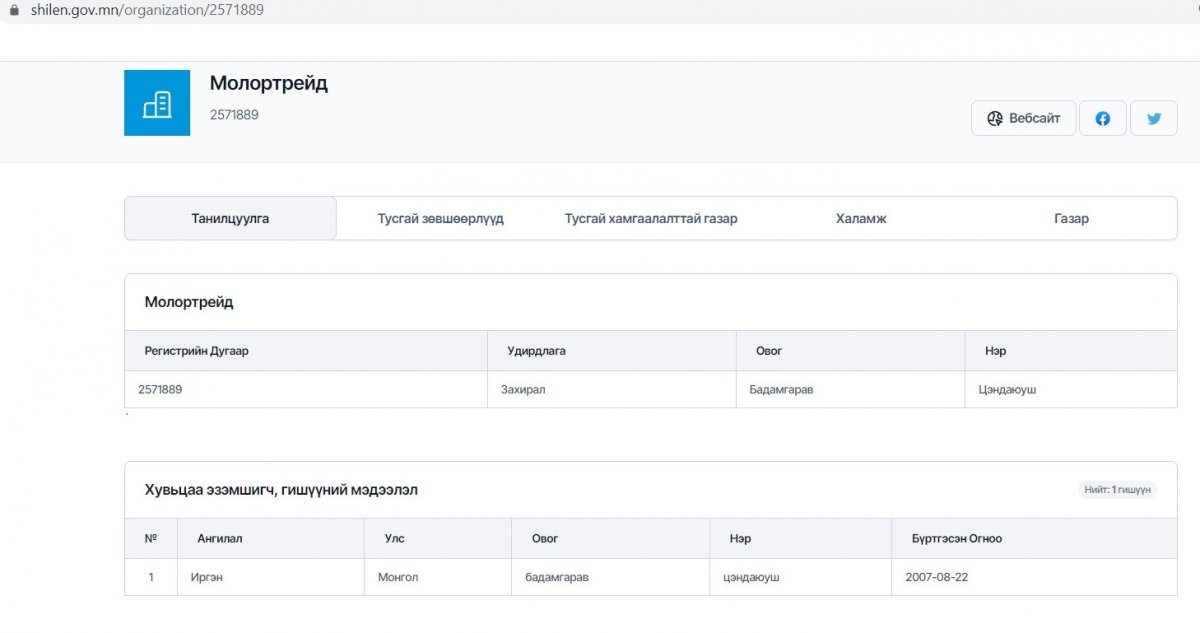Select the 2007-08-22 date cell
Screen dimensions: 1200x633
point(936,577)
